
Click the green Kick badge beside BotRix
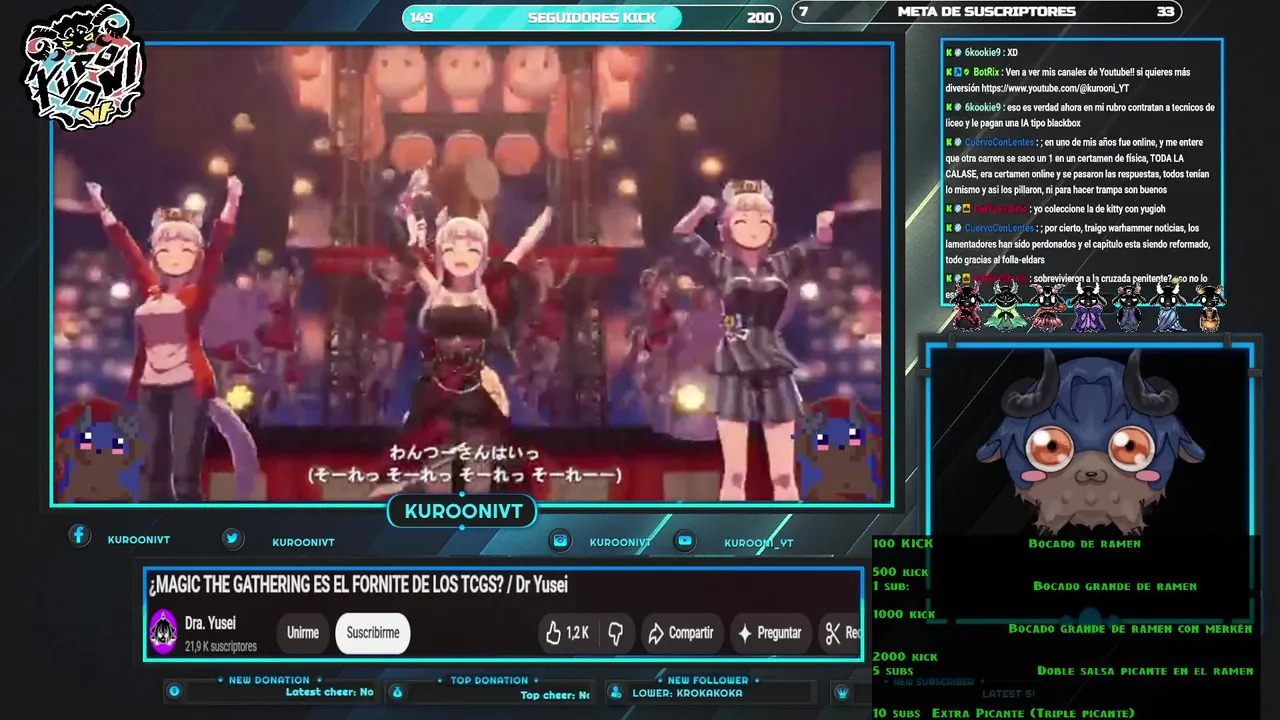tap(949, 72)
